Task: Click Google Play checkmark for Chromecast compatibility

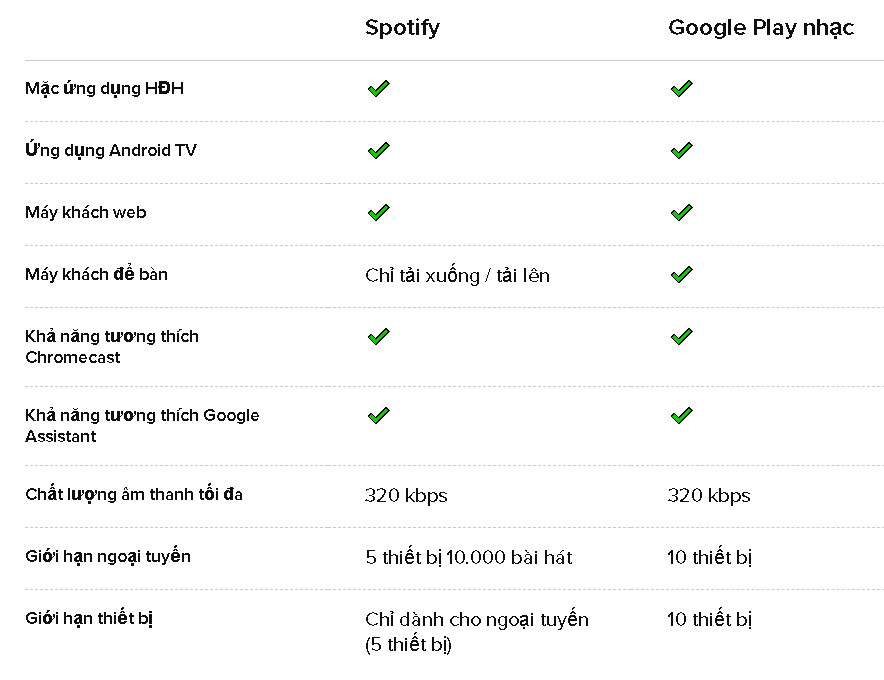Action: [x=681, y=337]
